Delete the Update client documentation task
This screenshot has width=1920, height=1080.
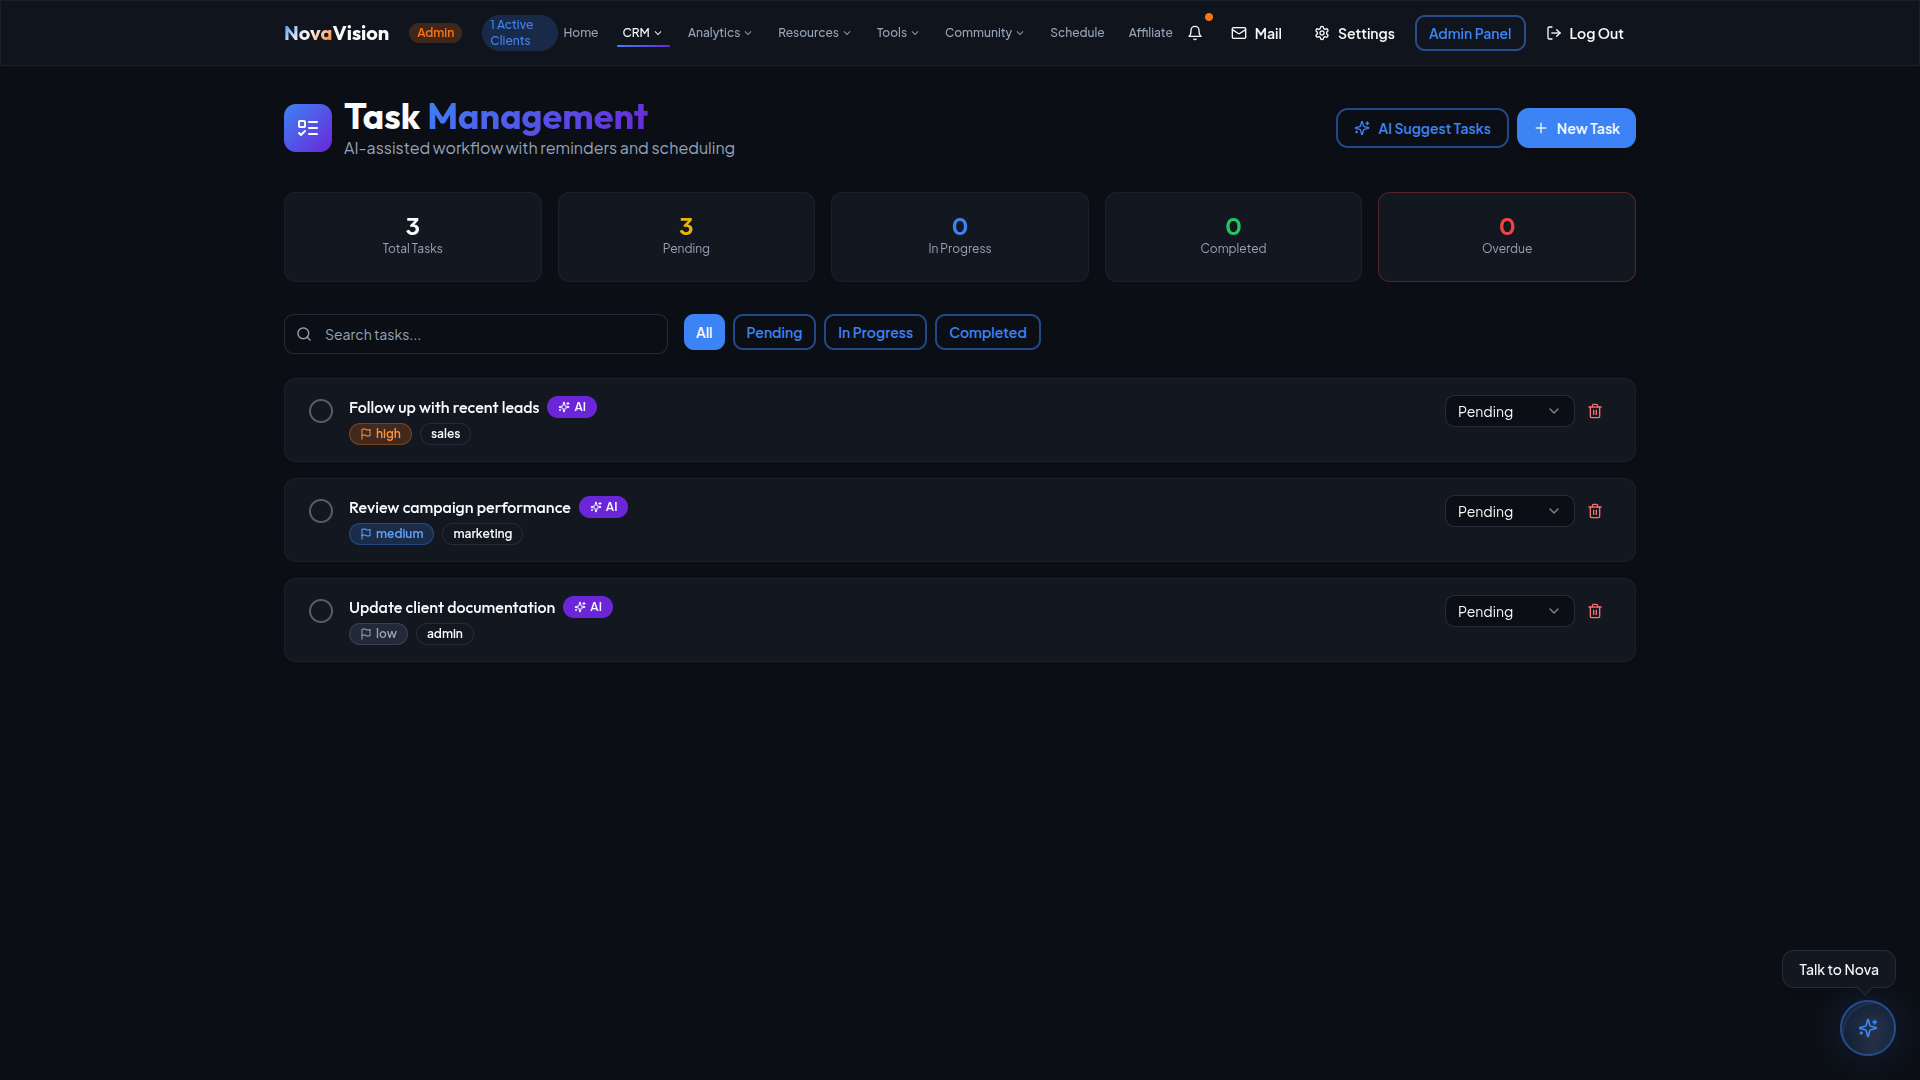tap(1595, 611)
